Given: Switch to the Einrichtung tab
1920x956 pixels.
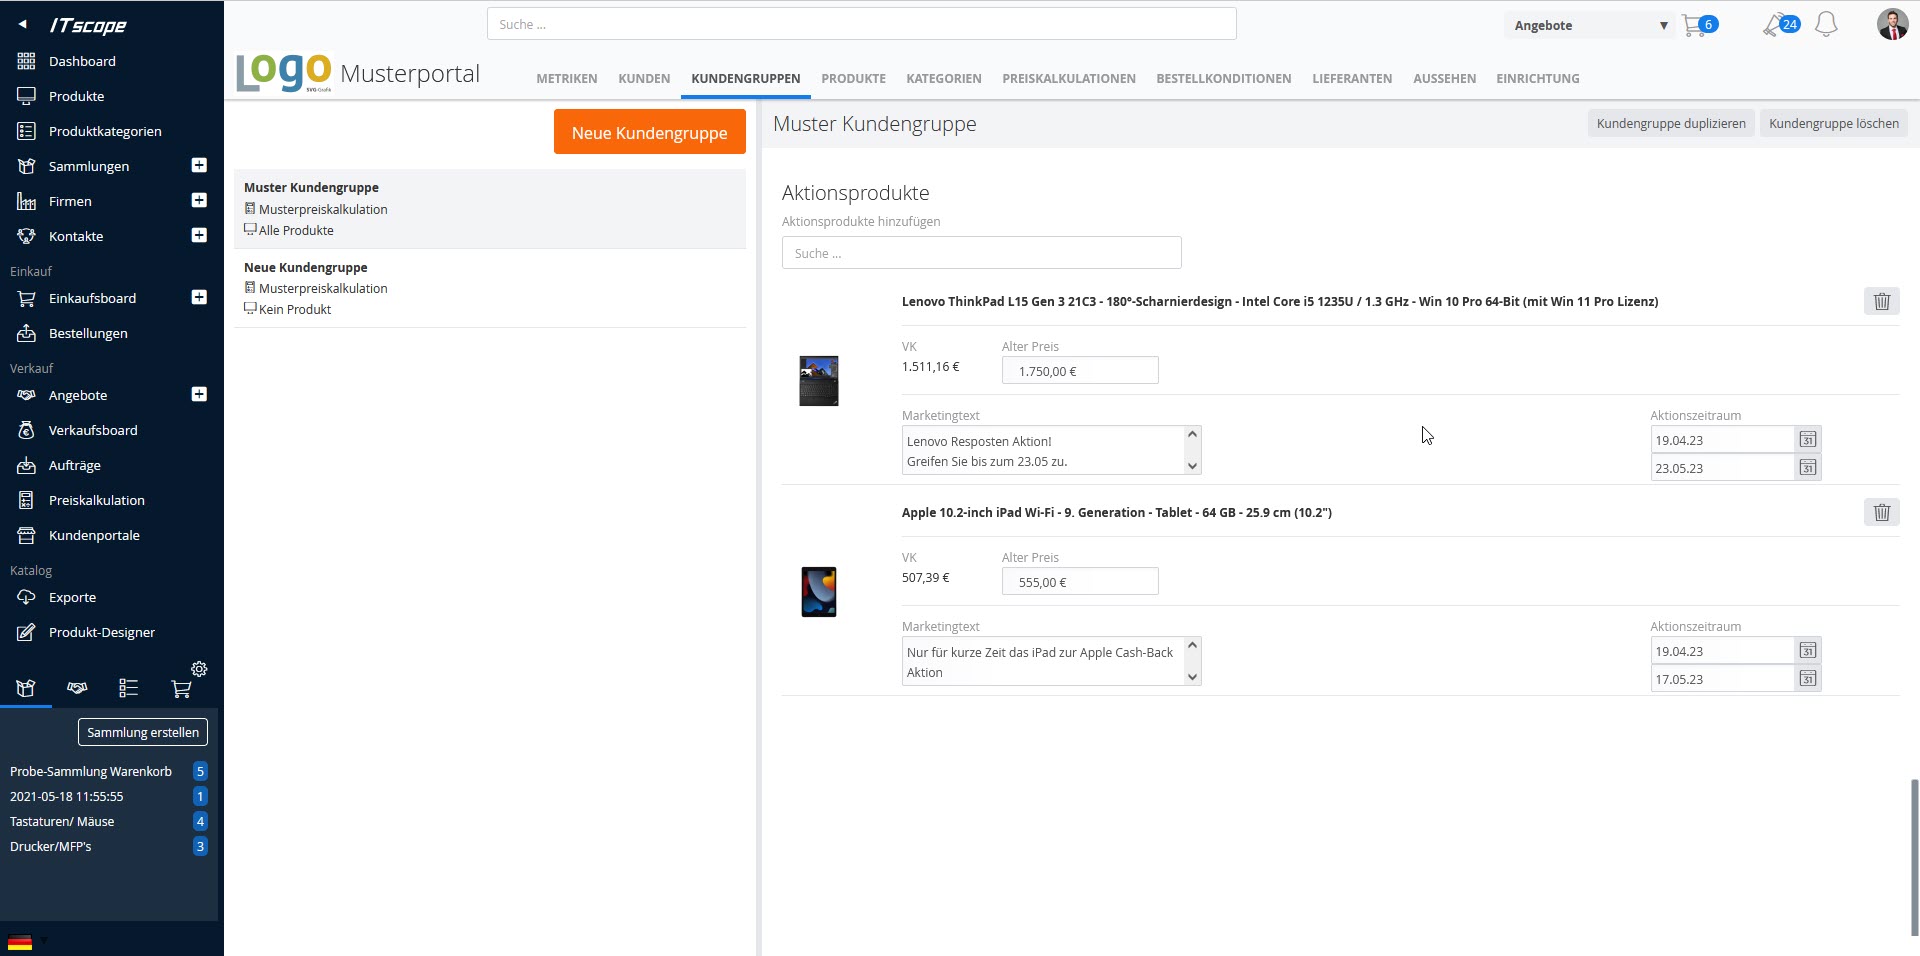Looking at the screenshot, I should pos(1537,78).
